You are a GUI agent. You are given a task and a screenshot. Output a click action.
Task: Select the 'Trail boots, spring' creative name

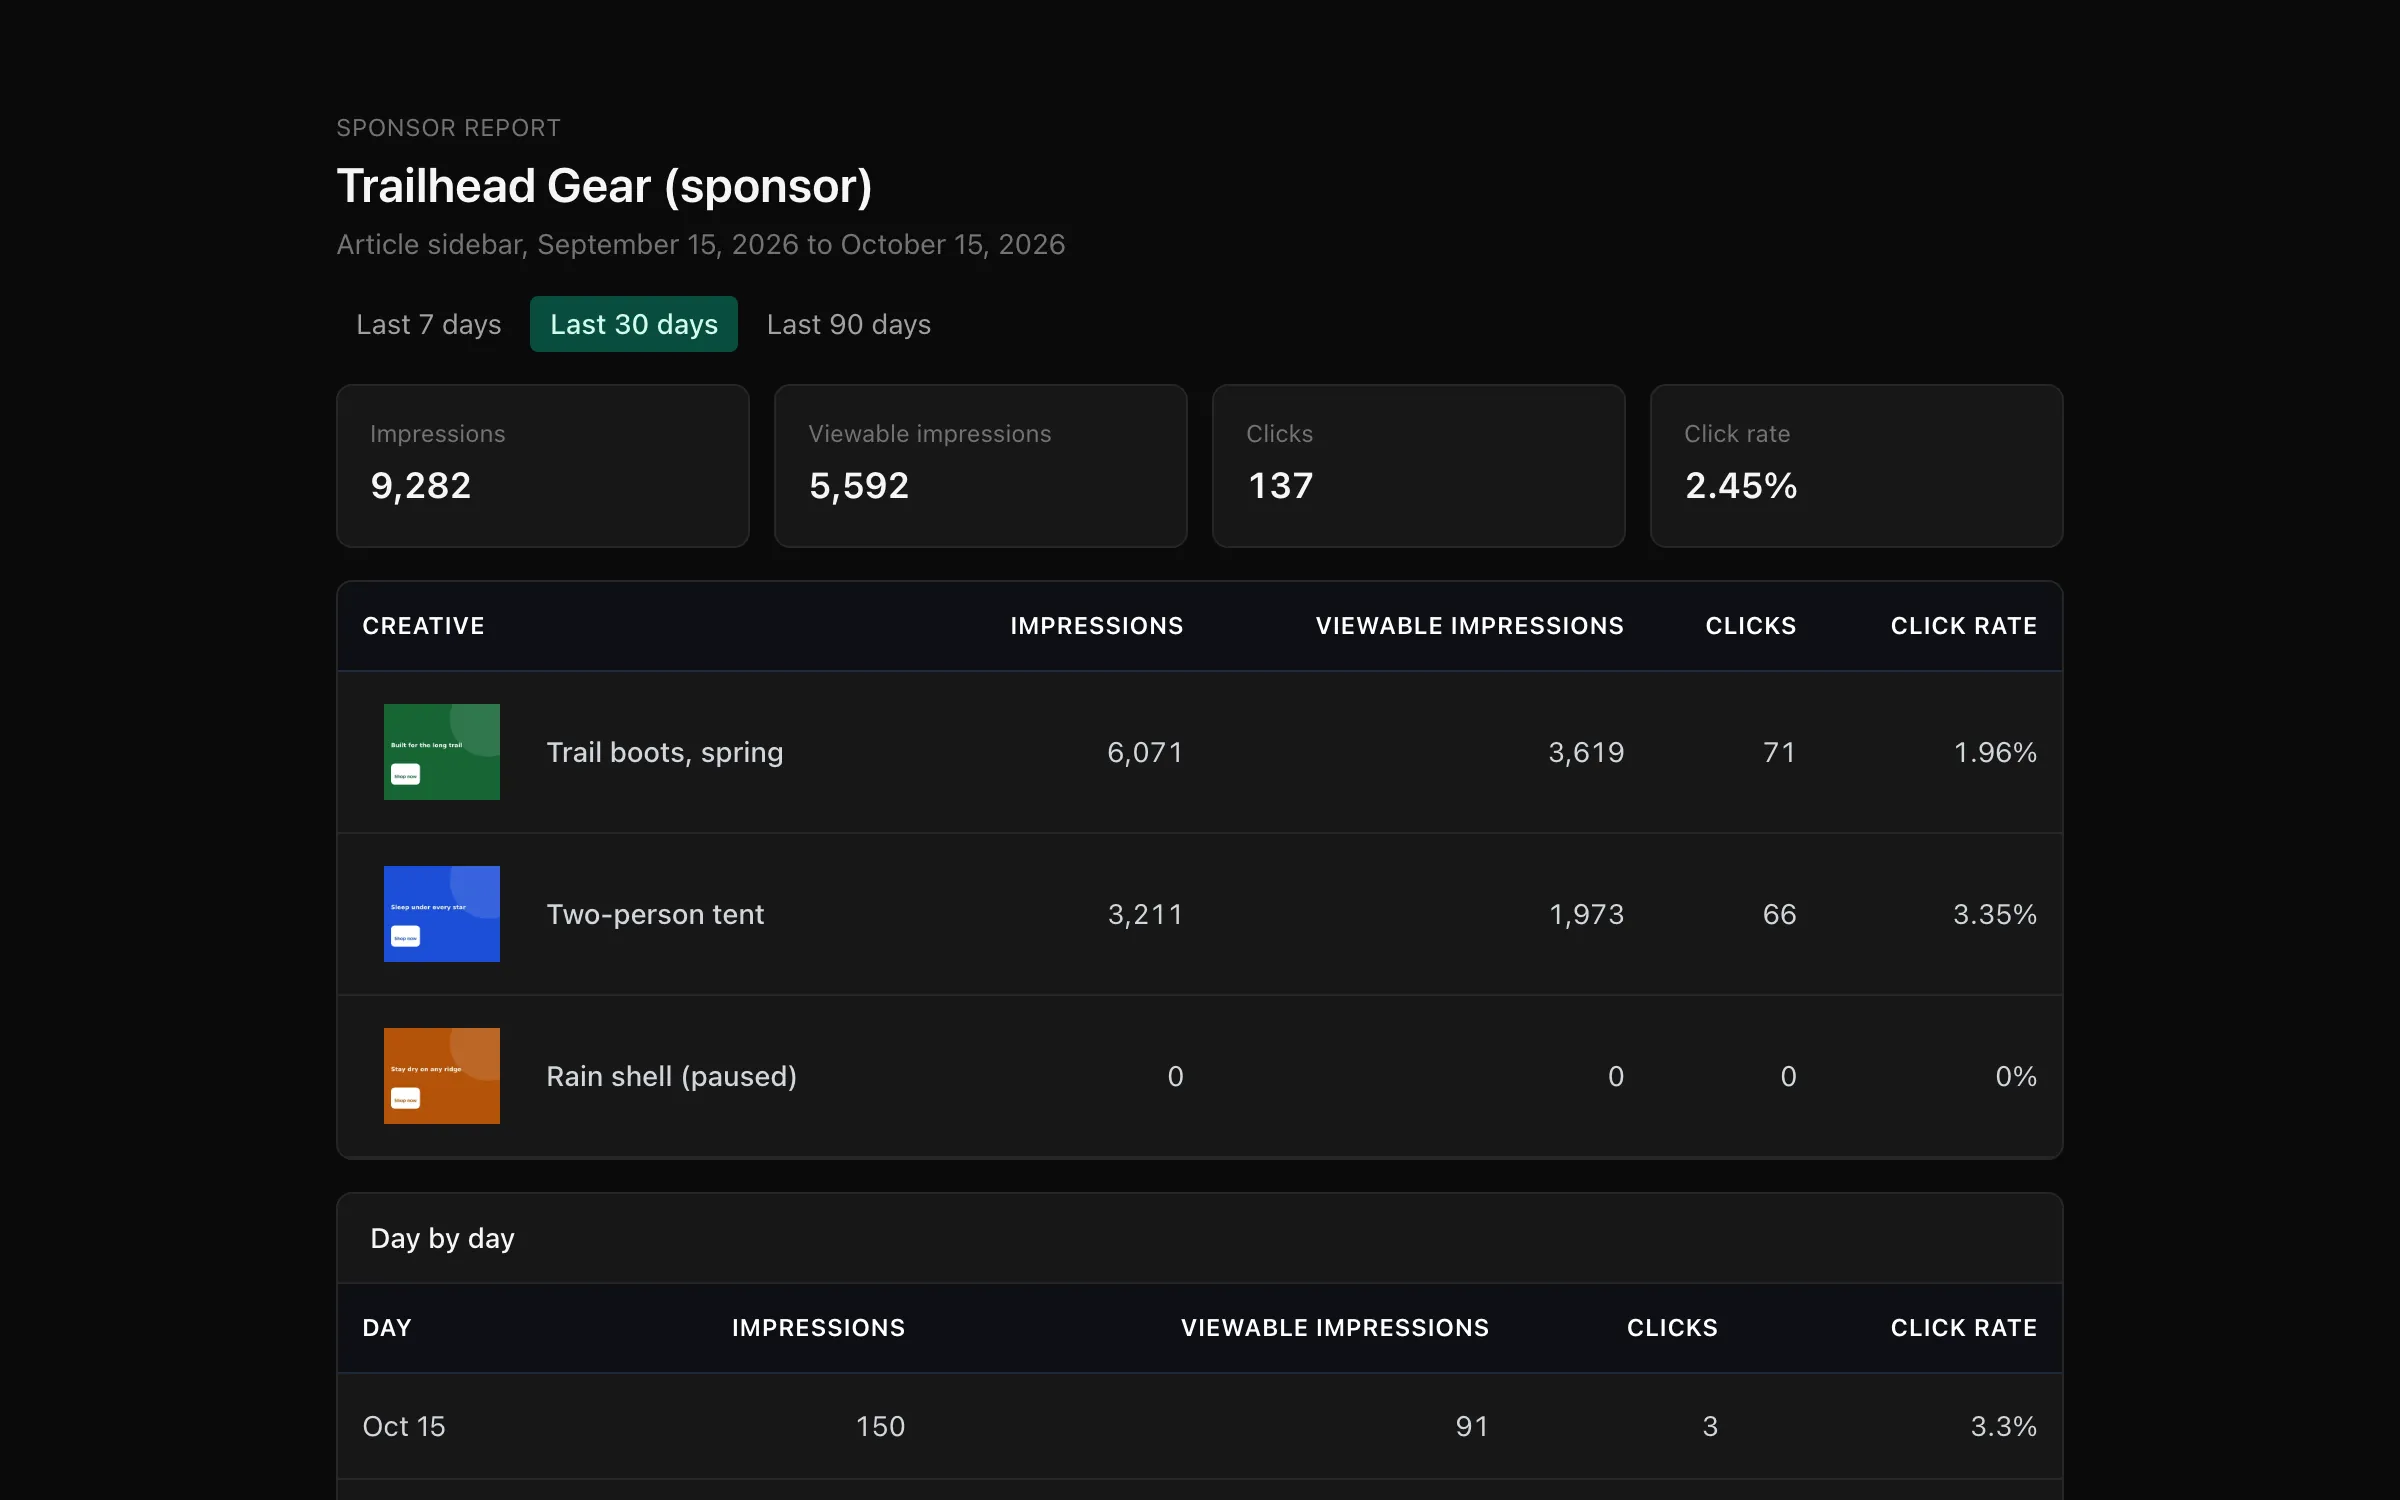[665, 752]
